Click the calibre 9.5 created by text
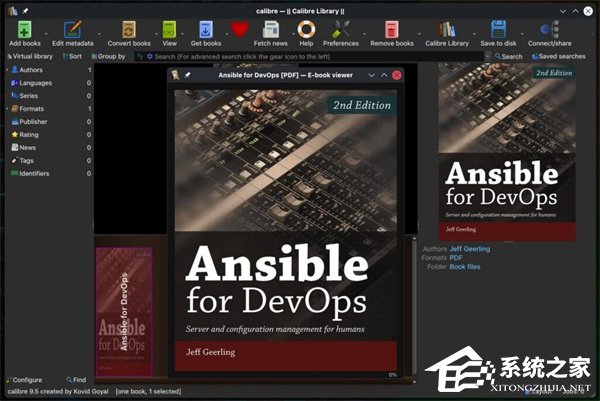 click(x=58, y=391)
